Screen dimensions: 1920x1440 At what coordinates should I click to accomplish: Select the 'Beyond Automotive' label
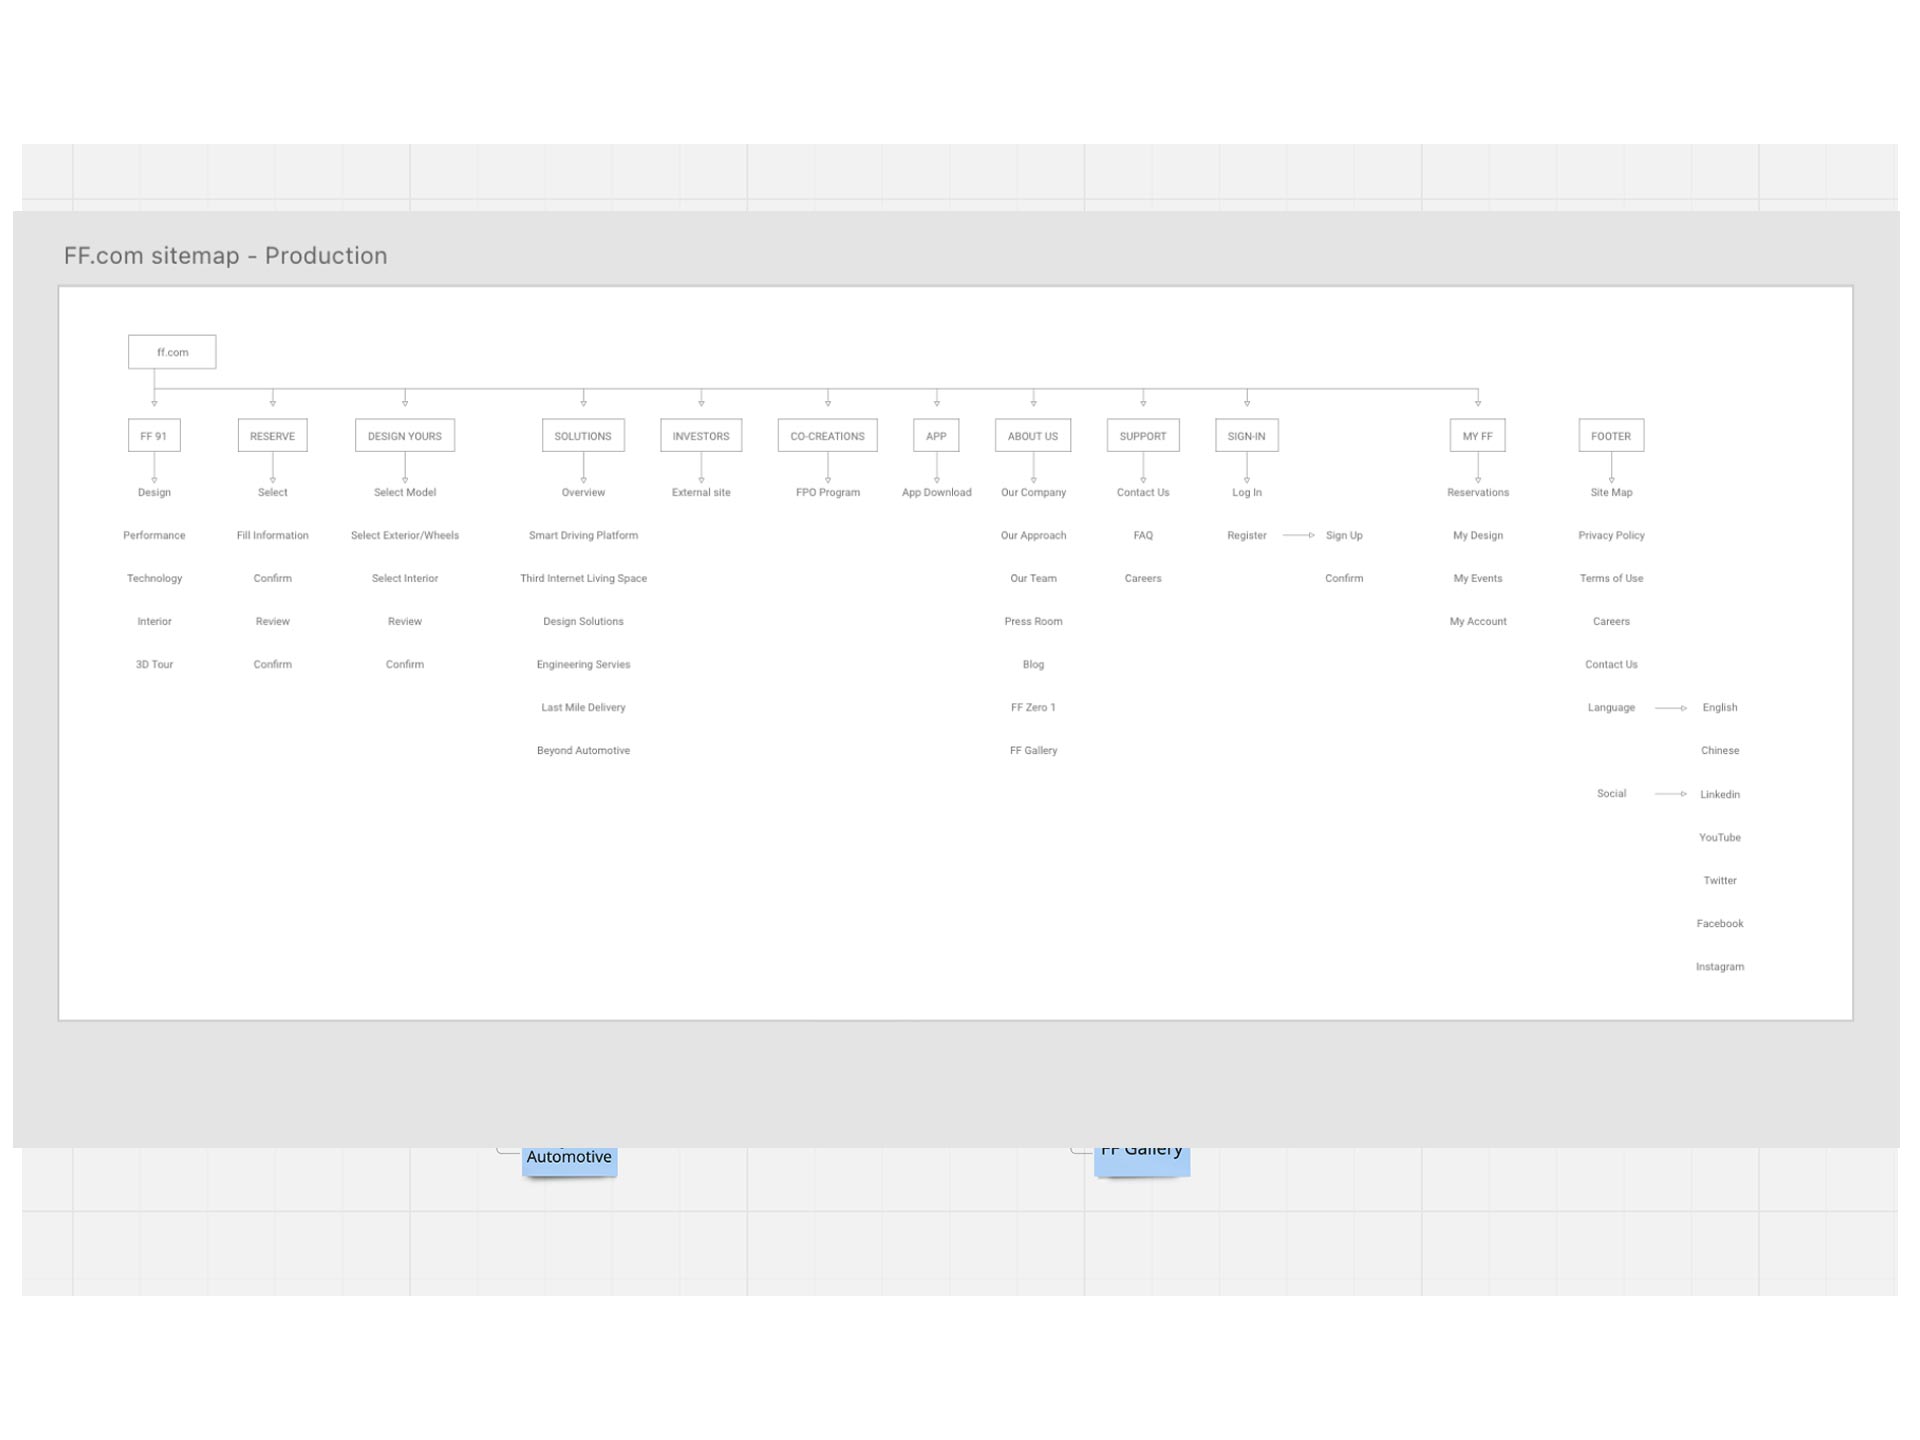(583, 750)
